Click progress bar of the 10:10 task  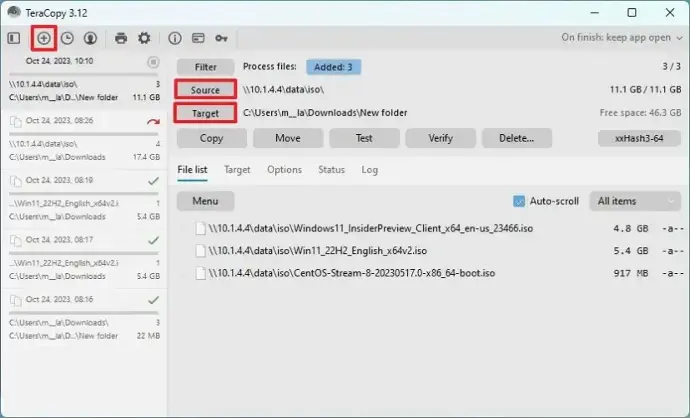84,74
